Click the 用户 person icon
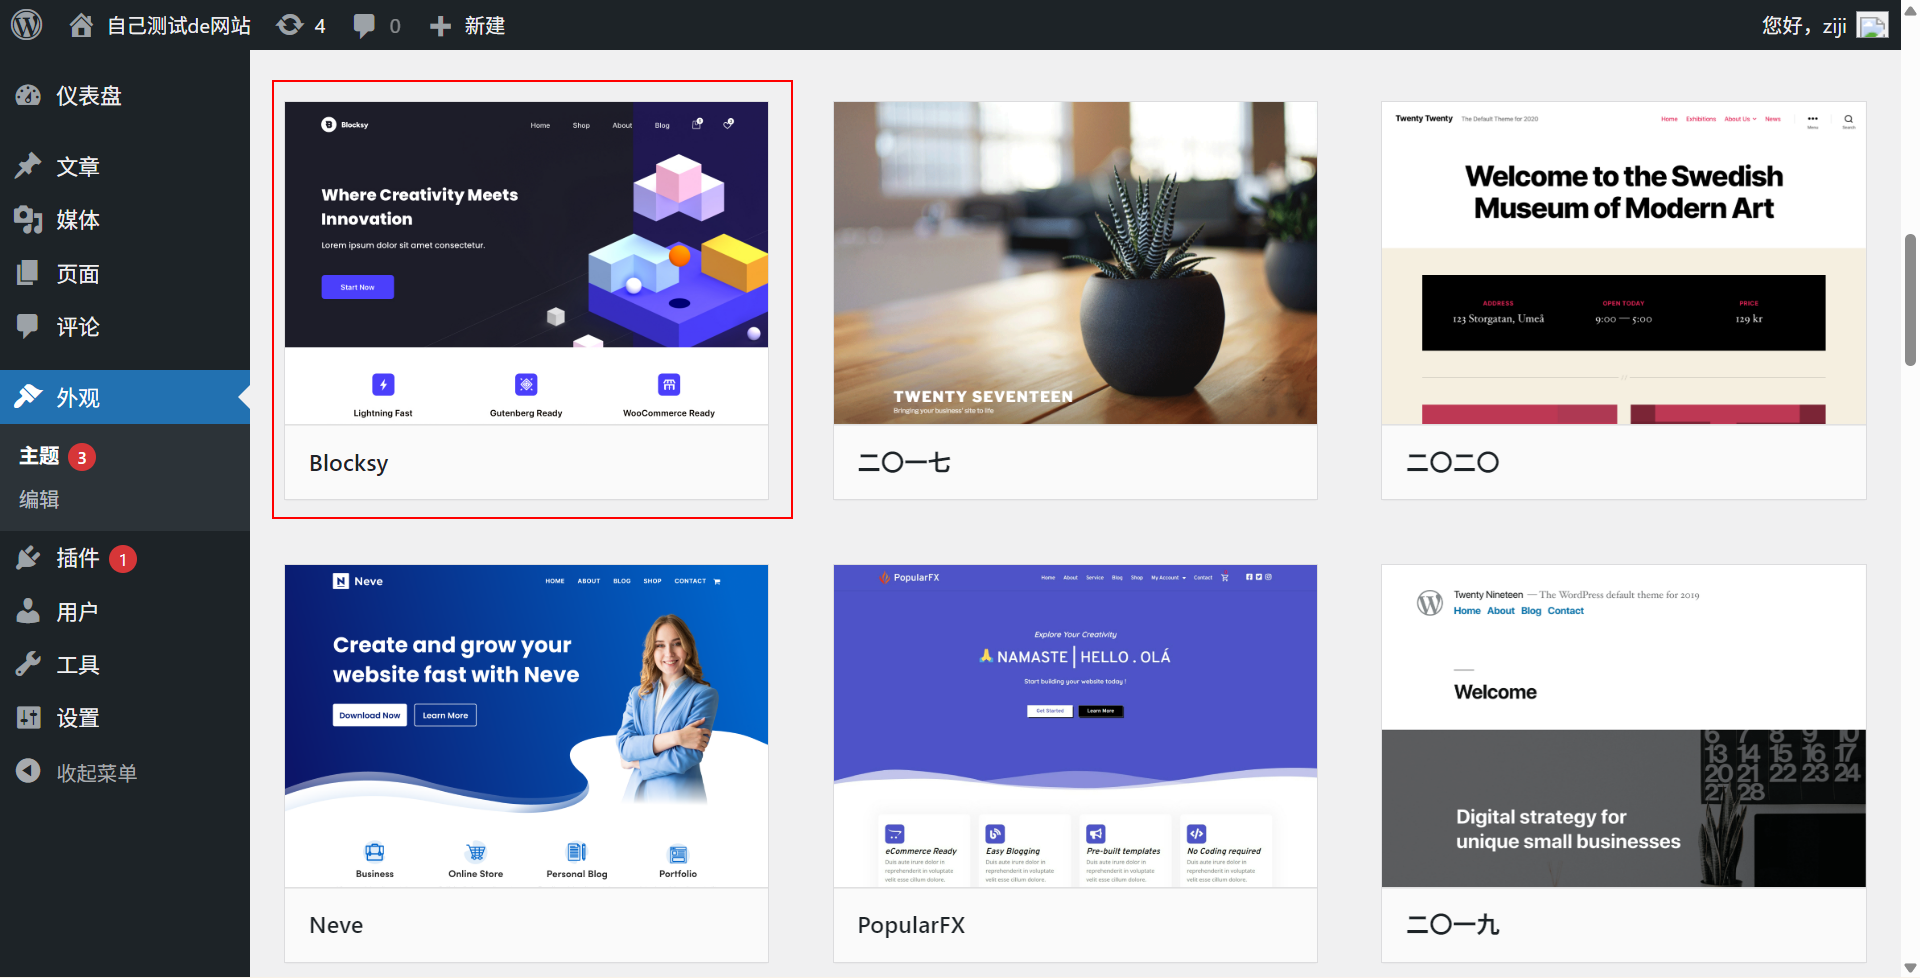The width and height of the screenshot is (1920, 978). click(28, 611)
